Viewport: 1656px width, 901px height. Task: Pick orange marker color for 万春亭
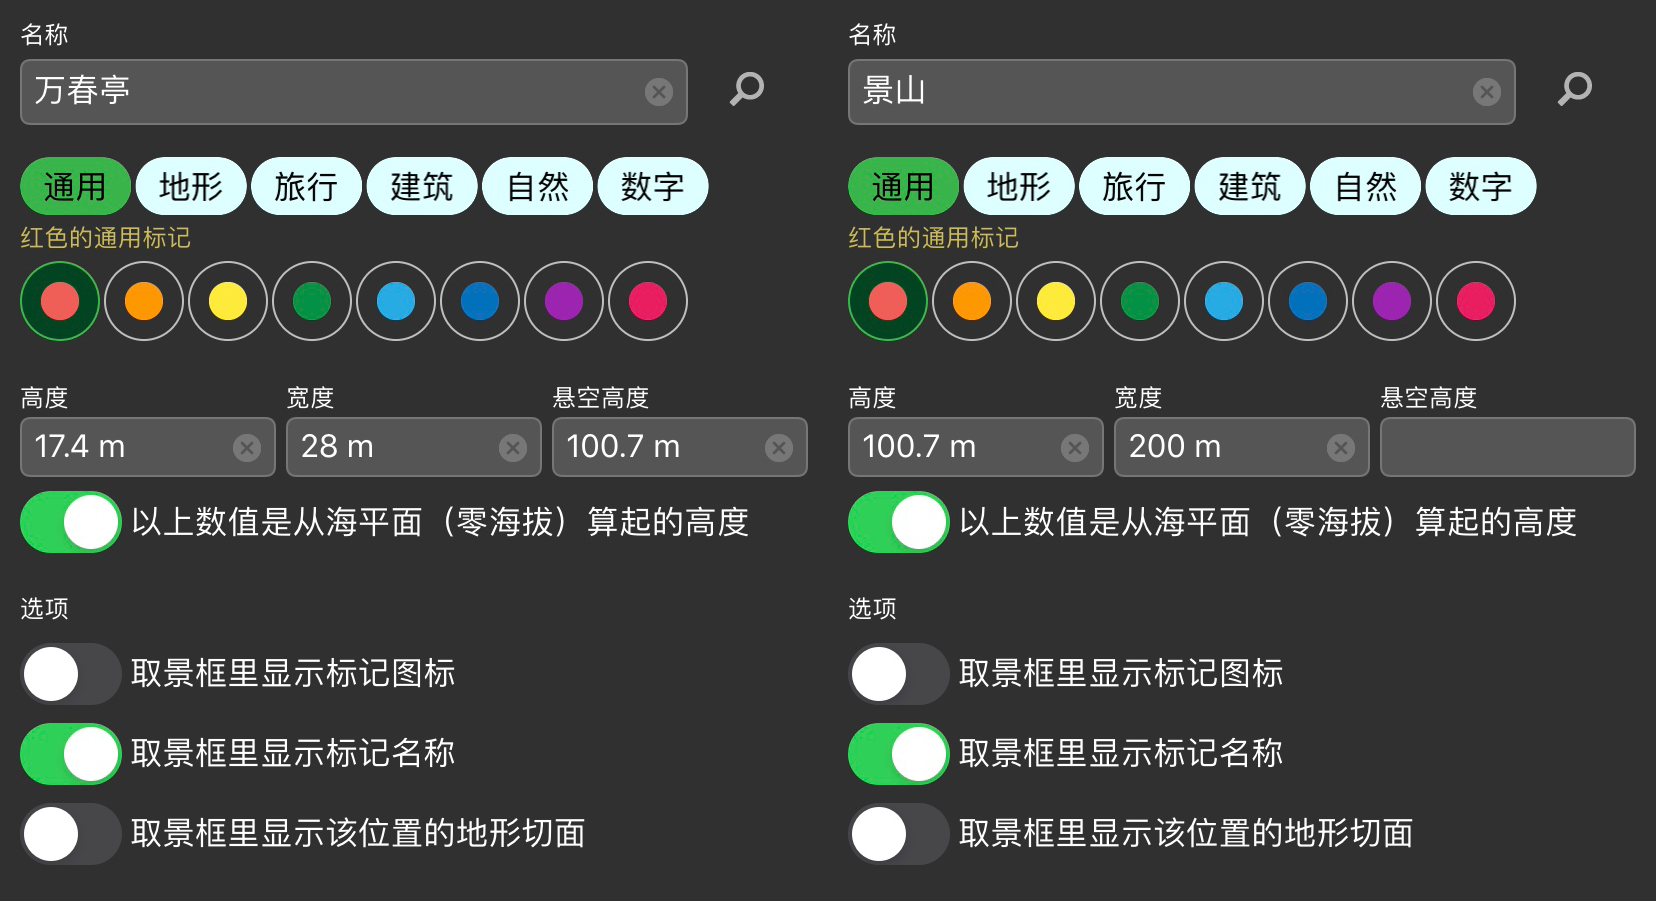pos(144,301)
